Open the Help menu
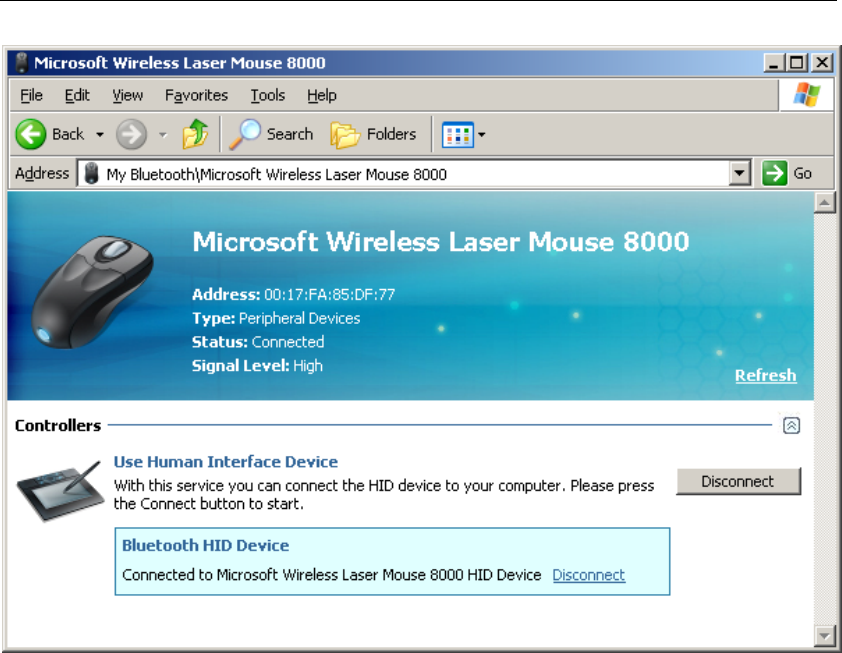The width and height of the screenshot is (842, 653). (322, 96)
